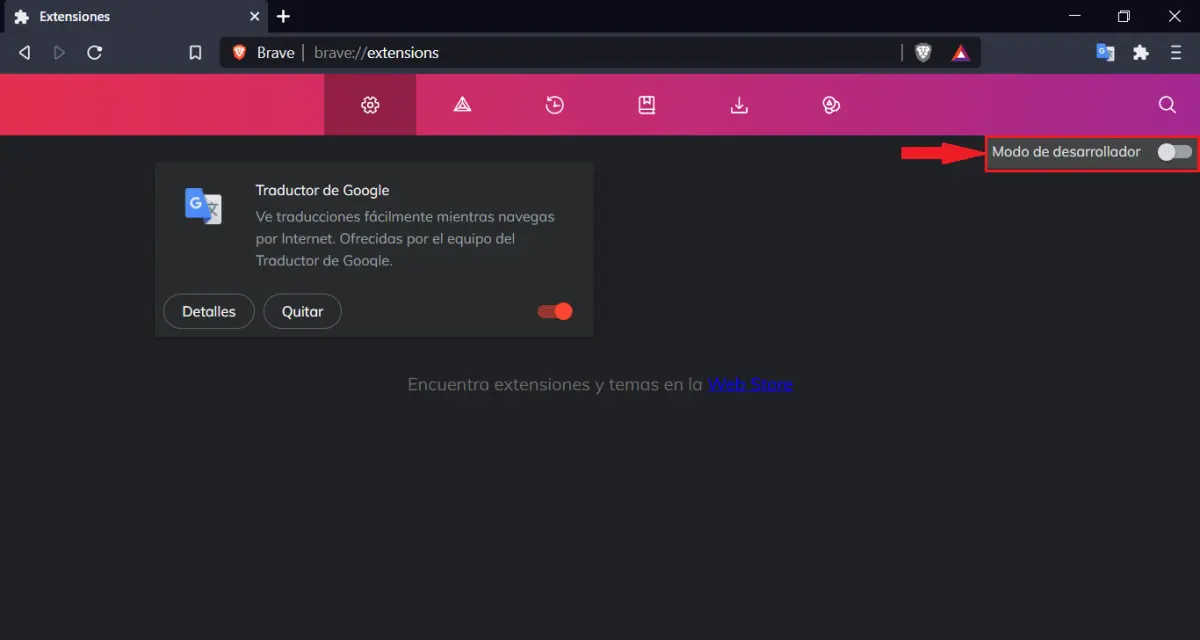This screenshot has height=640, width=1200.
Task: Click Quitar to remove the extension
Action: (302, 311)
